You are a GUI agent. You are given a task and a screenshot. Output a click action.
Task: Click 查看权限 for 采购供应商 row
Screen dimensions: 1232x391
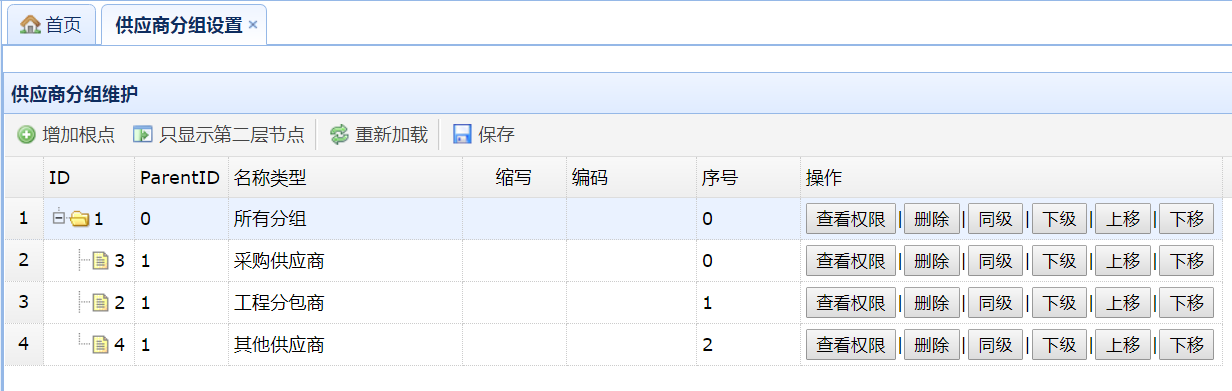(x=851, y=261)
